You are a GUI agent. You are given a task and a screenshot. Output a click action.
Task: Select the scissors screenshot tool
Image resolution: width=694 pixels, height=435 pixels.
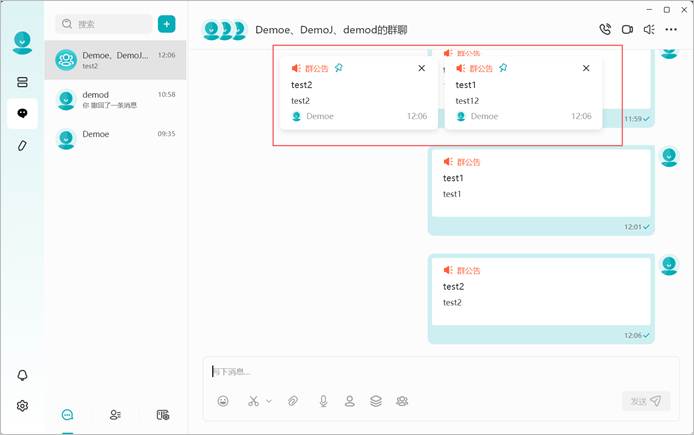pos(253,401)
